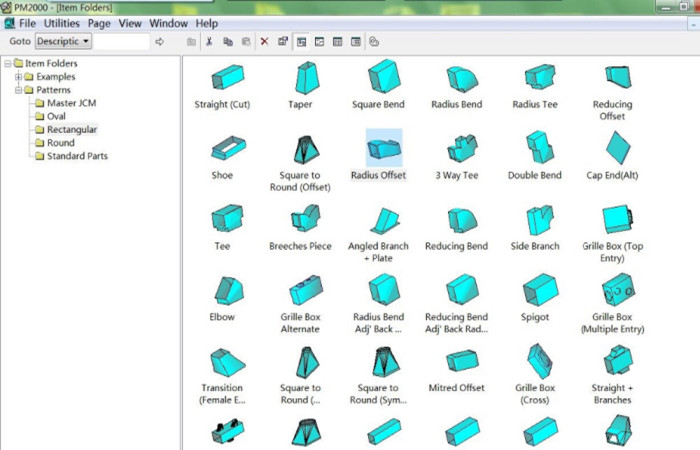This screenshot has height=450, width=700.
Task: Choose the Square Bend pattern
Action: (x=378, y=86)
